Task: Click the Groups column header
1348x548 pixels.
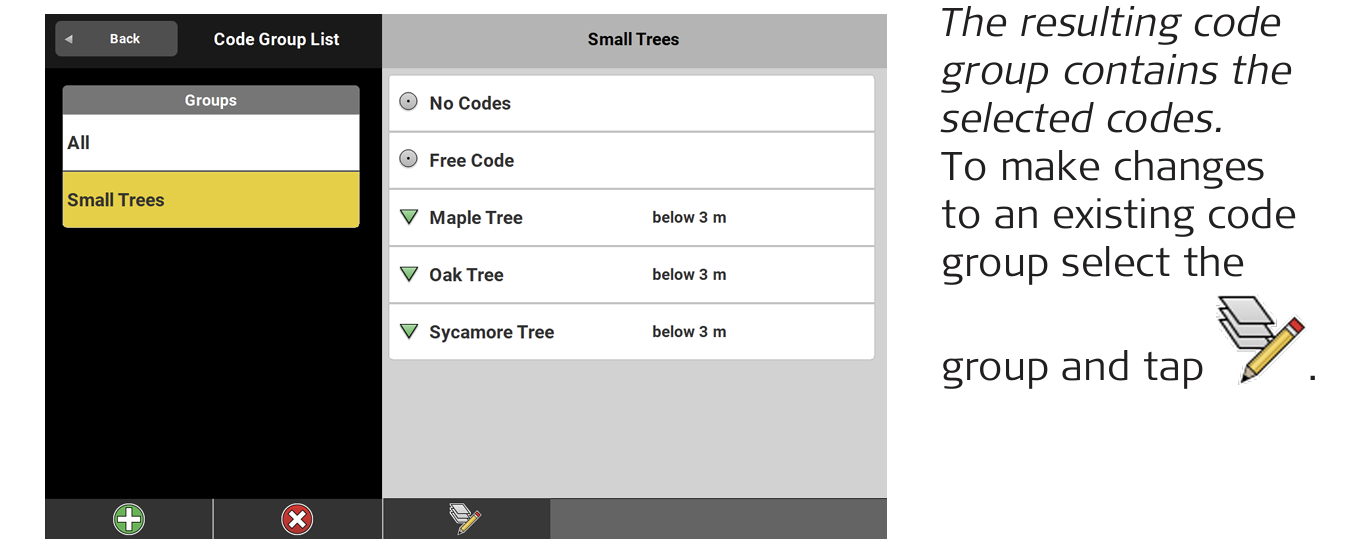Action: coord(210,100)
